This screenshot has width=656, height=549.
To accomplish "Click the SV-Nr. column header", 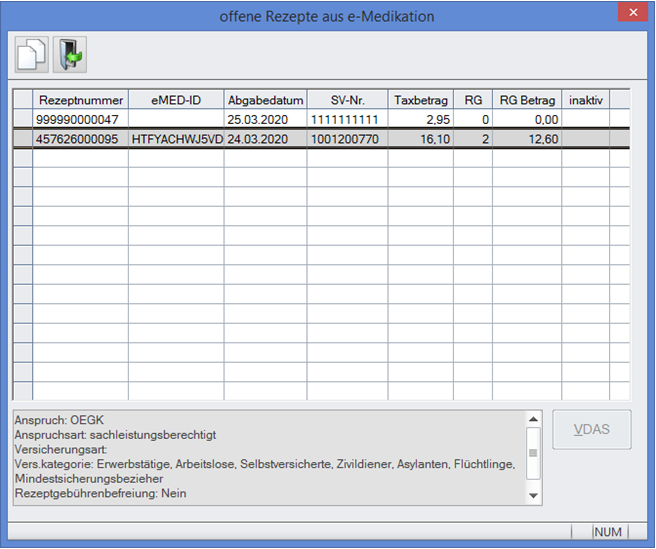I will coord(347,100).
